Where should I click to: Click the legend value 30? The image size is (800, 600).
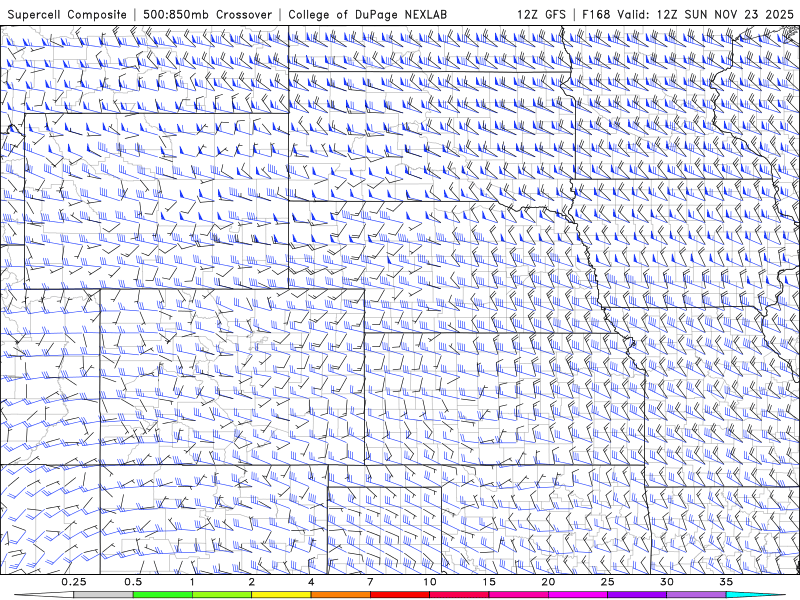click(x=666, y=582)
